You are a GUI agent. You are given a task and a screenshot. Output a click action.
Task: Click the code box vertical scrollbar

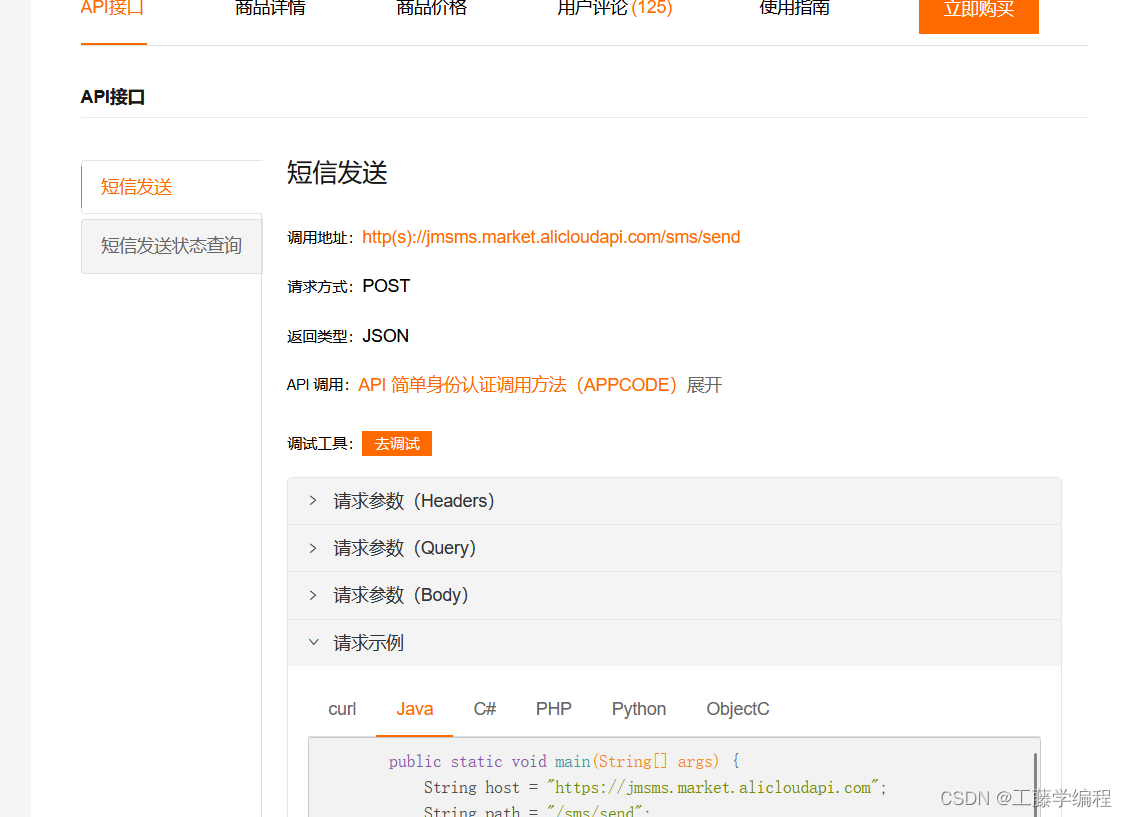click(x=1035, y=784)
